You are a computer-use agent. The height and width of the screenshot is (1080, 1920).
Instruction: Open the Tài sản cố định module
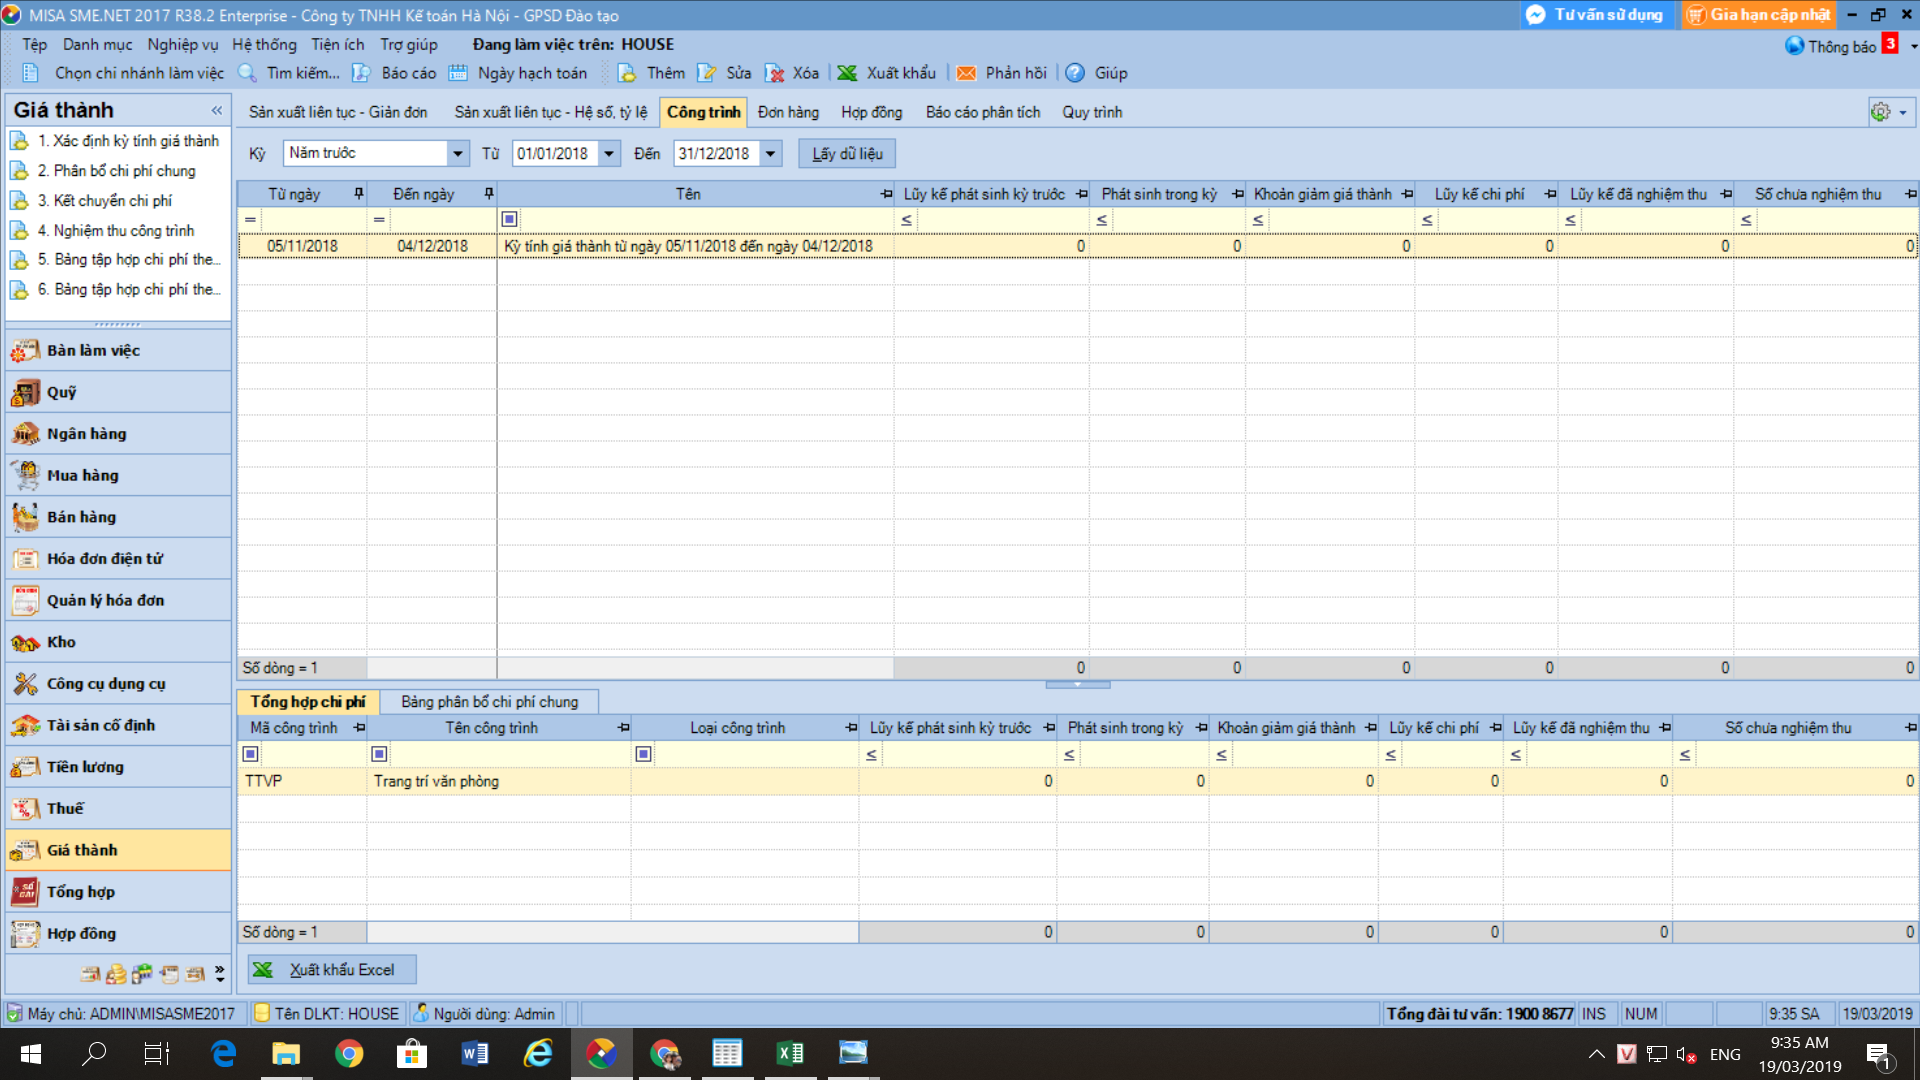[x=100, y=725]
